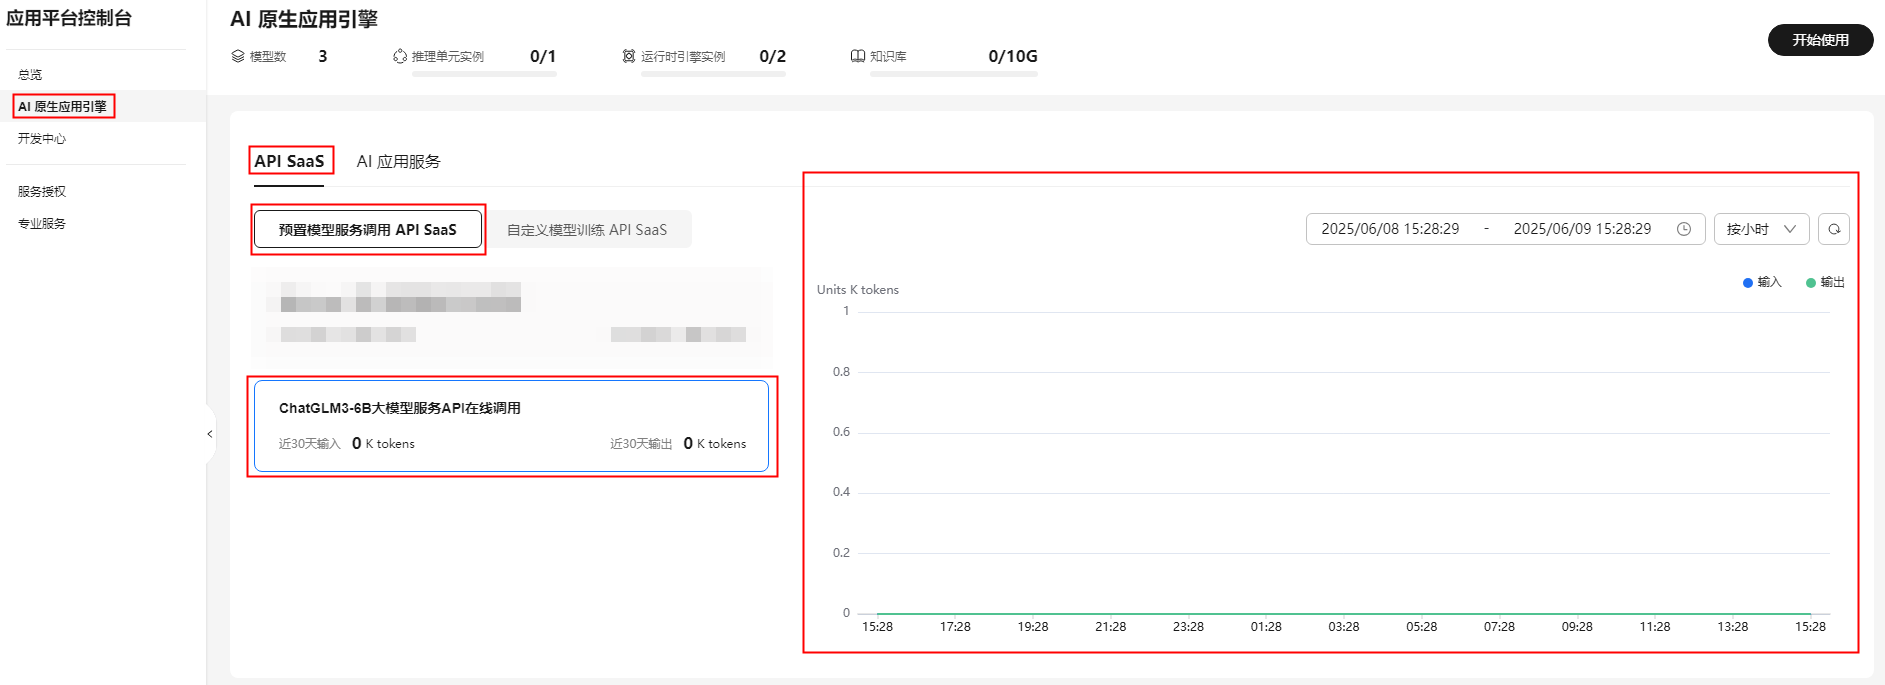This screenshot has height=685, width=1885.
Task: Select 预置模型服务调用 API SaaS option
Action: coord(367,229)
